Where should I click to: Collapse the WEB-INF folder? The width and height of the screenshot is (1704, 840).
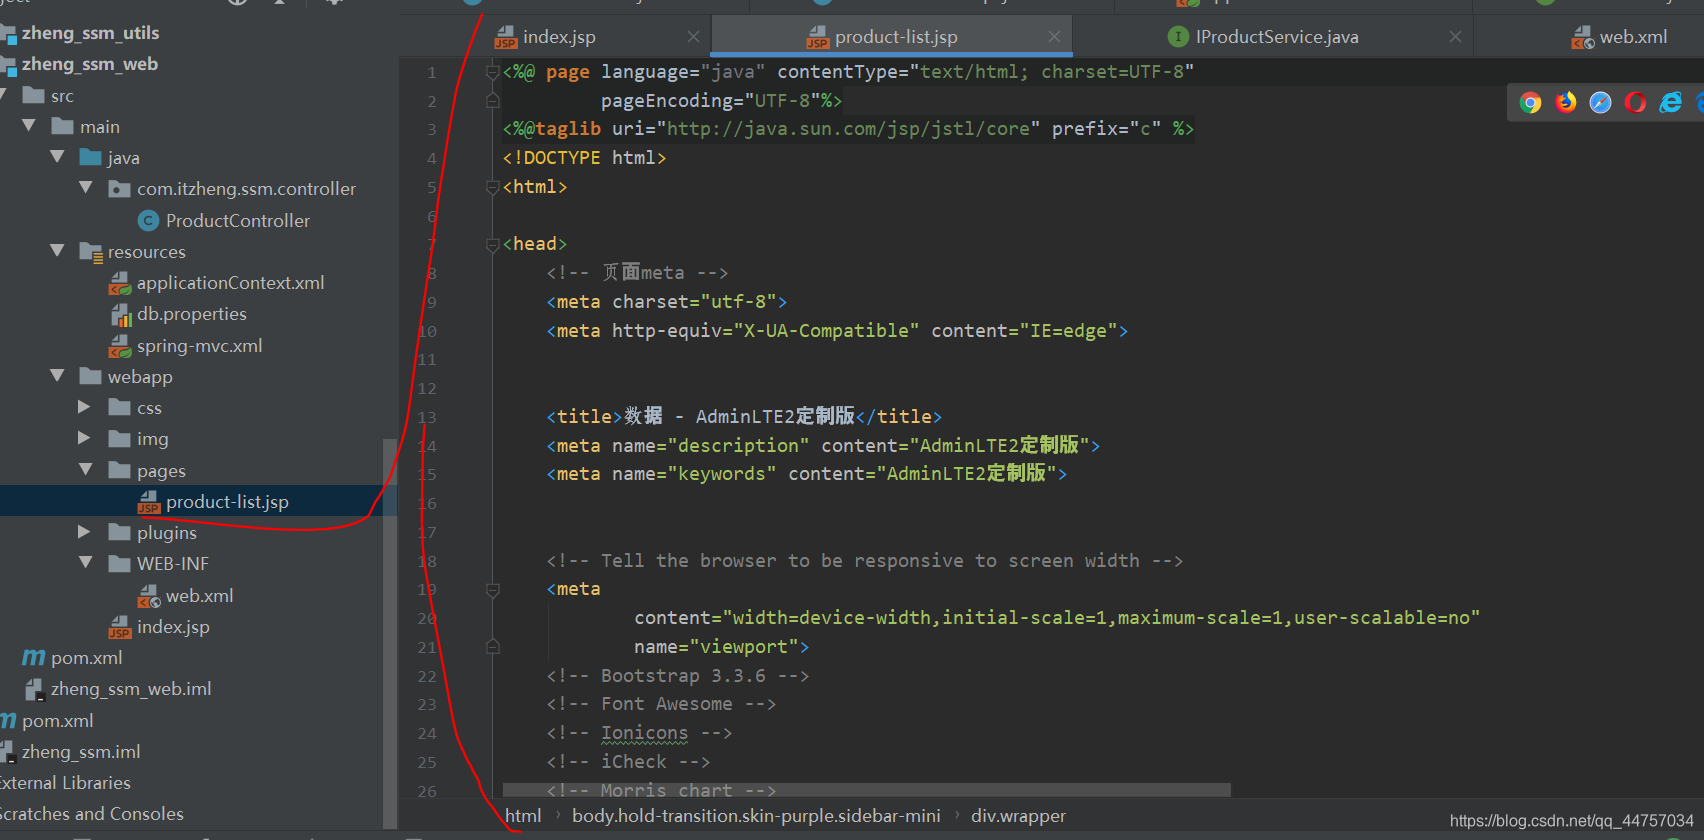[x=86, y=563]
